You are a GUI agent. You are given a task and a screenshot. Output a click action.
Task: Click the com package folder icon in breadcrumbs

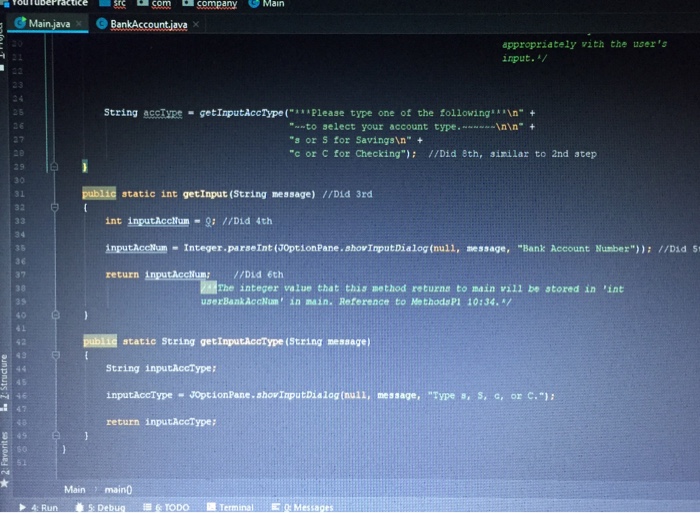(x=142, y=3)
